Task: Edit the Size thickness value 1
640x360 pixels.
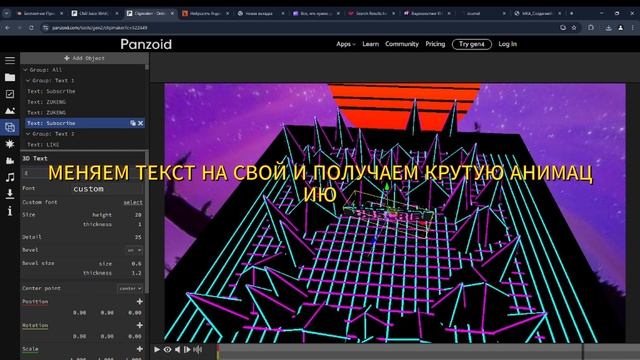Action: [140, 224]
